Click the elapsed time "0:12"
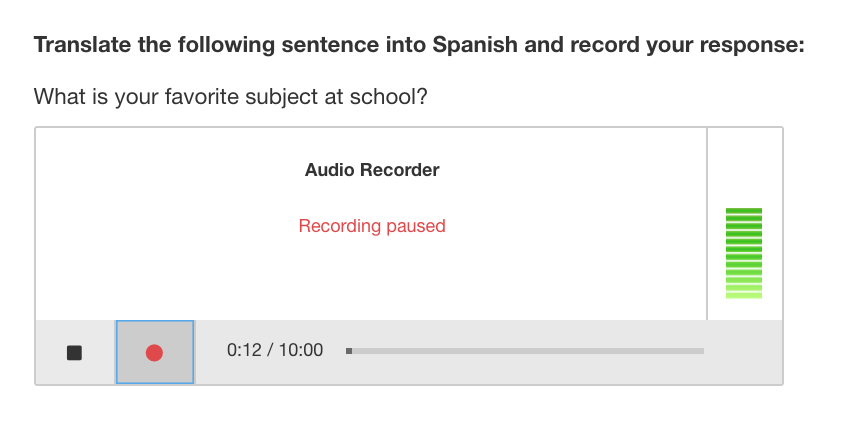 point(244,351)
